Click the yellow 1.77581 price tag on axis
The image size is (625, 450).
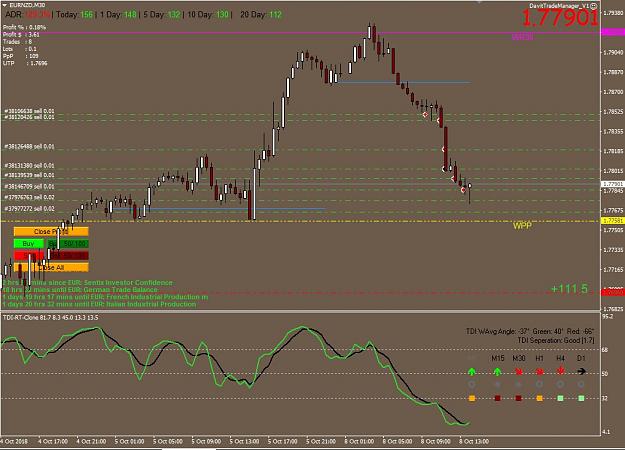click(613, 221)
